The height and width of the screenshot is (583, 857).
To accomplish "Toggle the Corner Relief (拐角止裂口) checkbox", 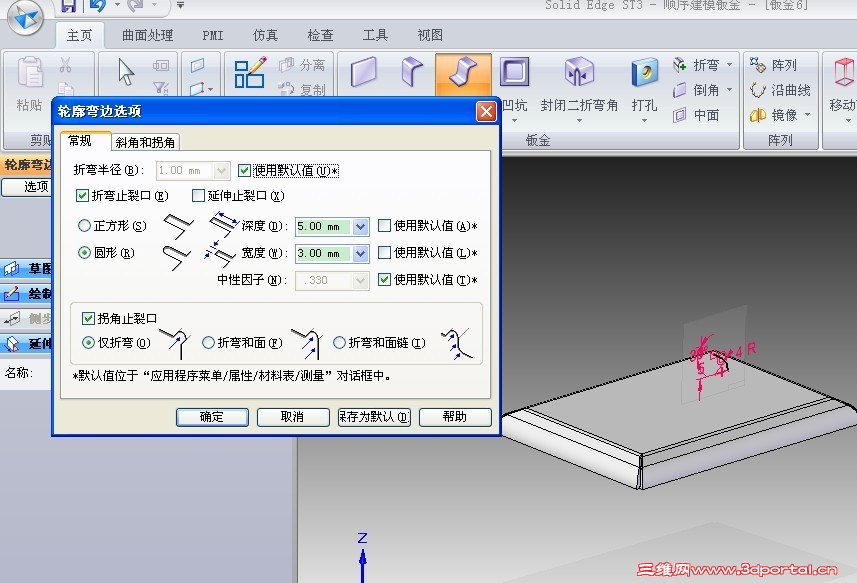I will [87, 318].
